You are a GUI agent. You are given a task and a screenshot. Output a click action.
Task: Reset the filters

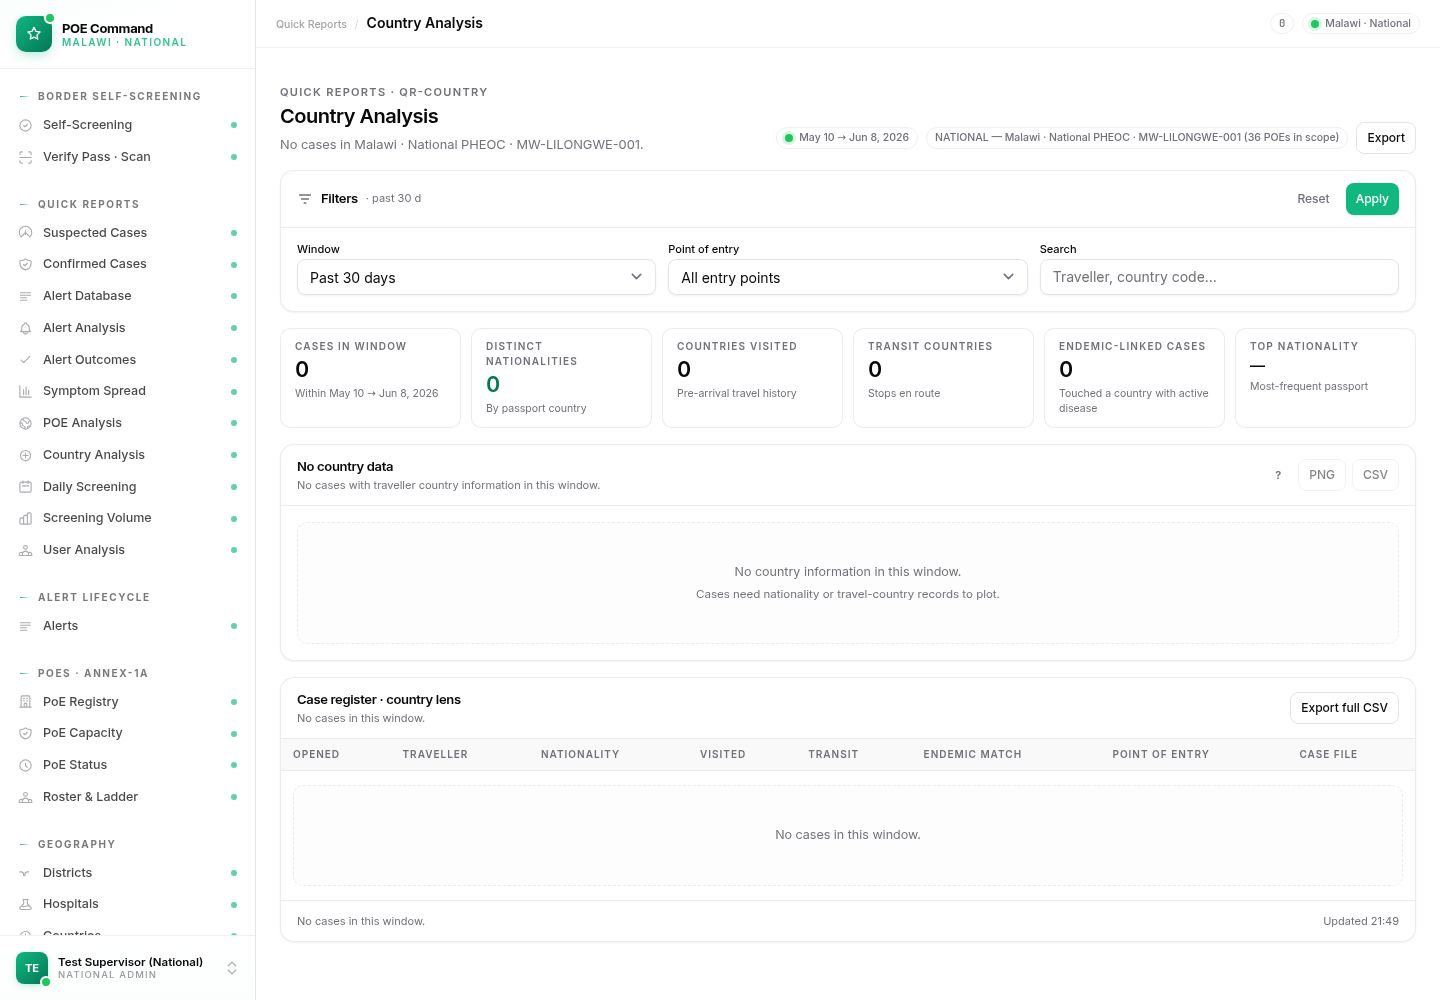pos(1313,199)
